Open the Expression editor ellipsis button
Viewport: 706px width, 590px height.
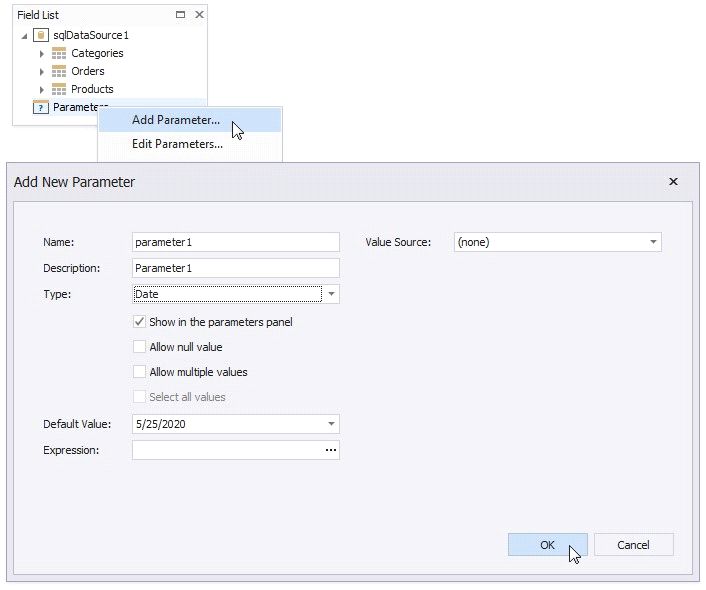click(330, 451)
